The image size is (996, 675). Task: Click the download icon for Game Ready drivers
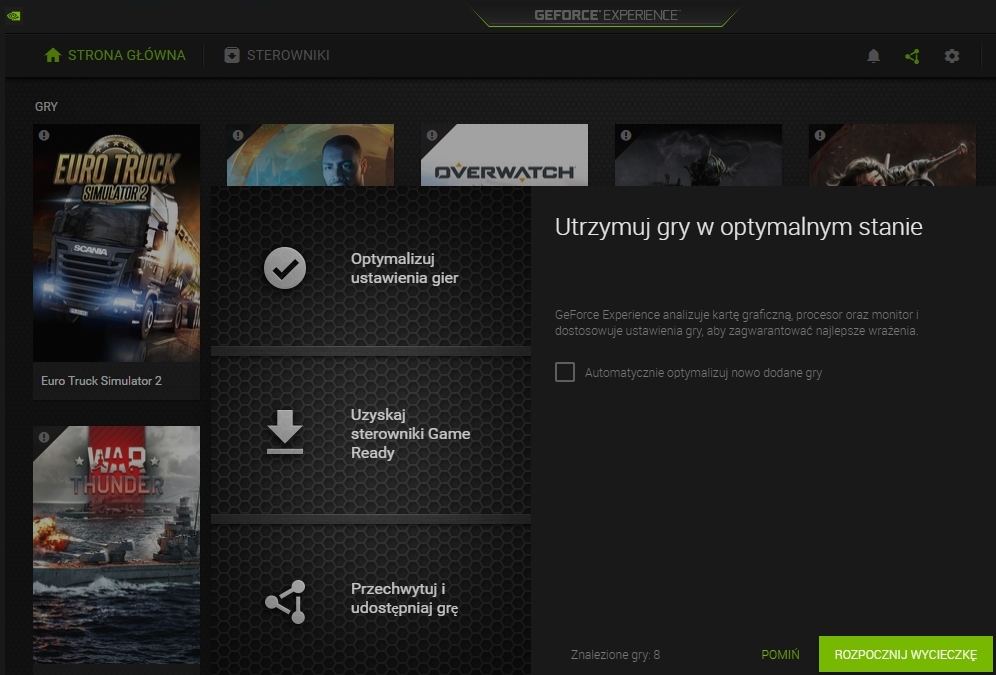285,433
